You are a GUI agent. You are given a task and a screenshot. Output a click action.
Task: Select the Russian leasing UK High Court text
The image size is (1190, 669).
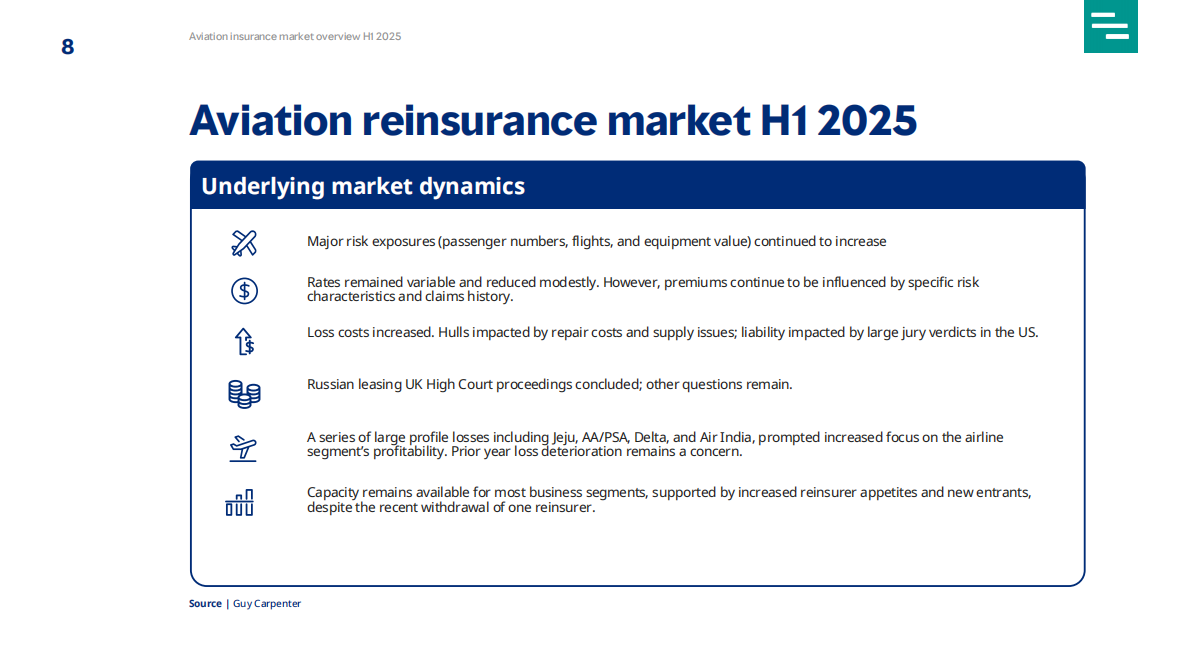click(549, 384)
